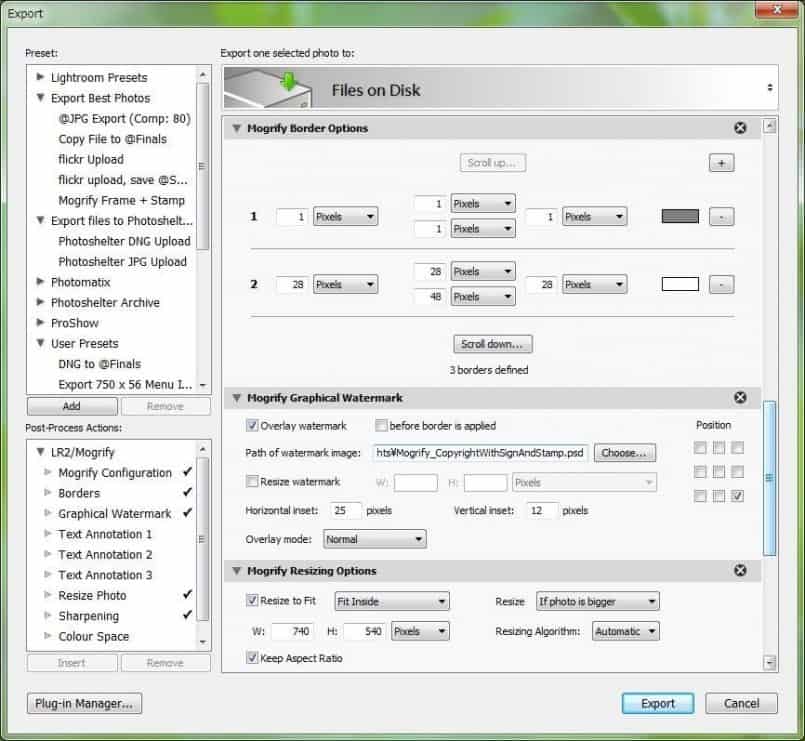Select bottom-right watermark position box

coord(737,496)
